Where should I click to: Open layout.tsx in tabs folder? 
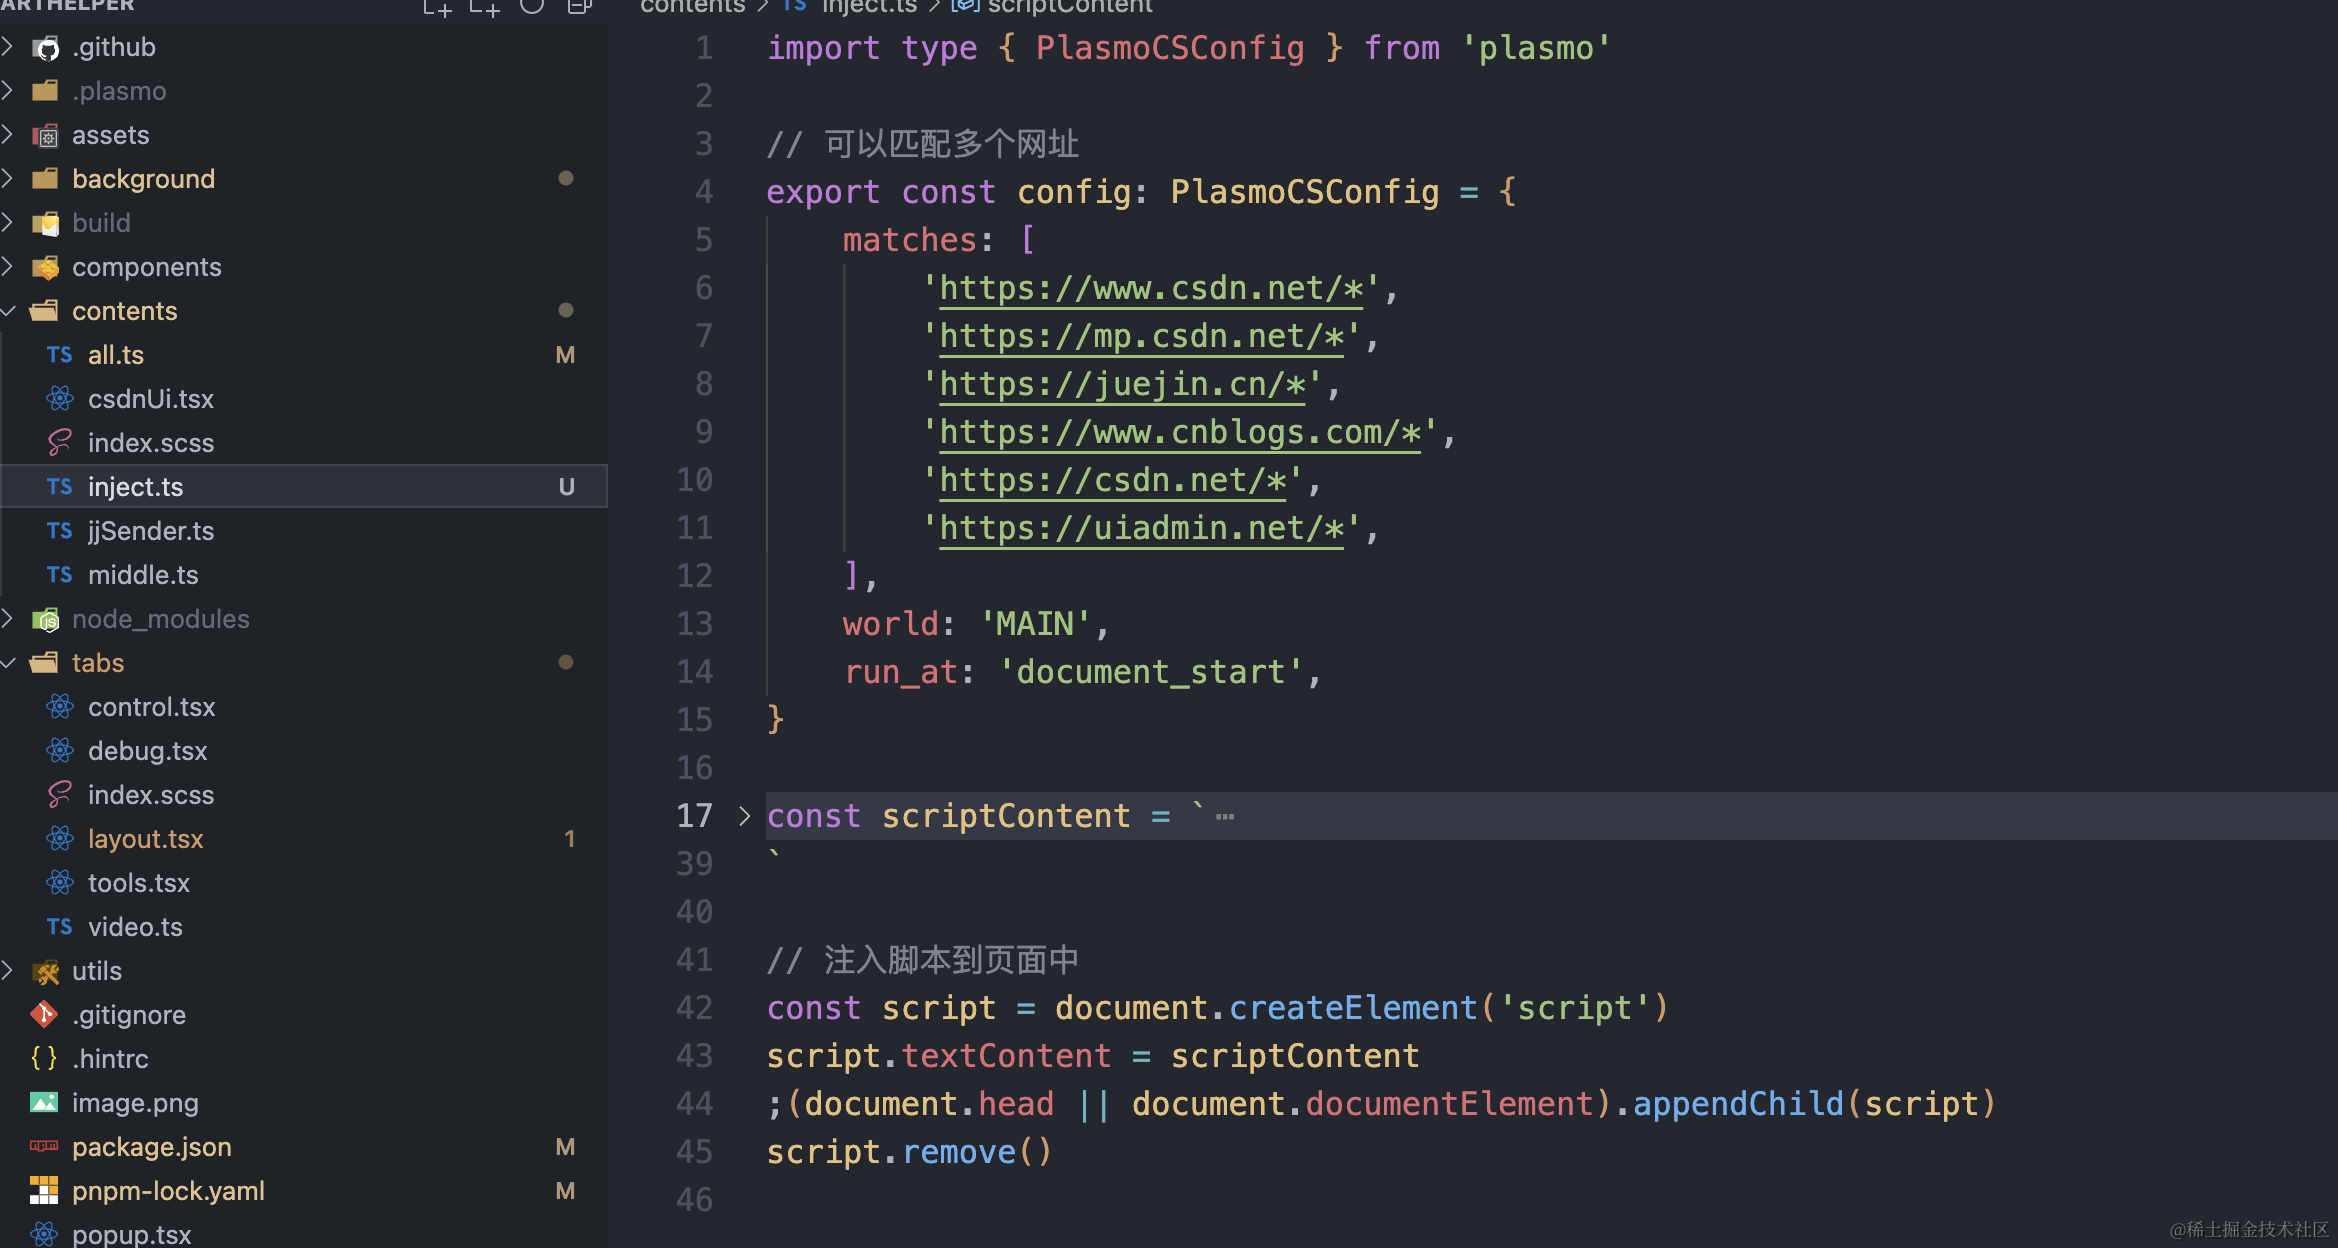(x=145, y=839)
